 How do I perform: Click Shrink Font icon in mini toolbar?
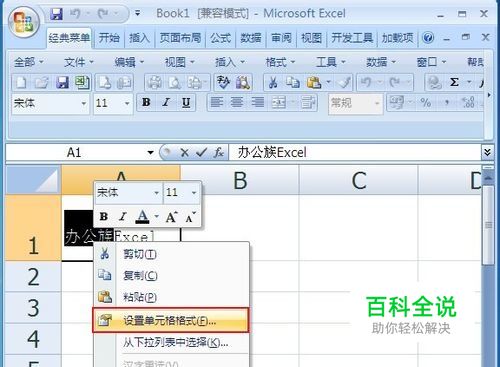coord(190,217)
